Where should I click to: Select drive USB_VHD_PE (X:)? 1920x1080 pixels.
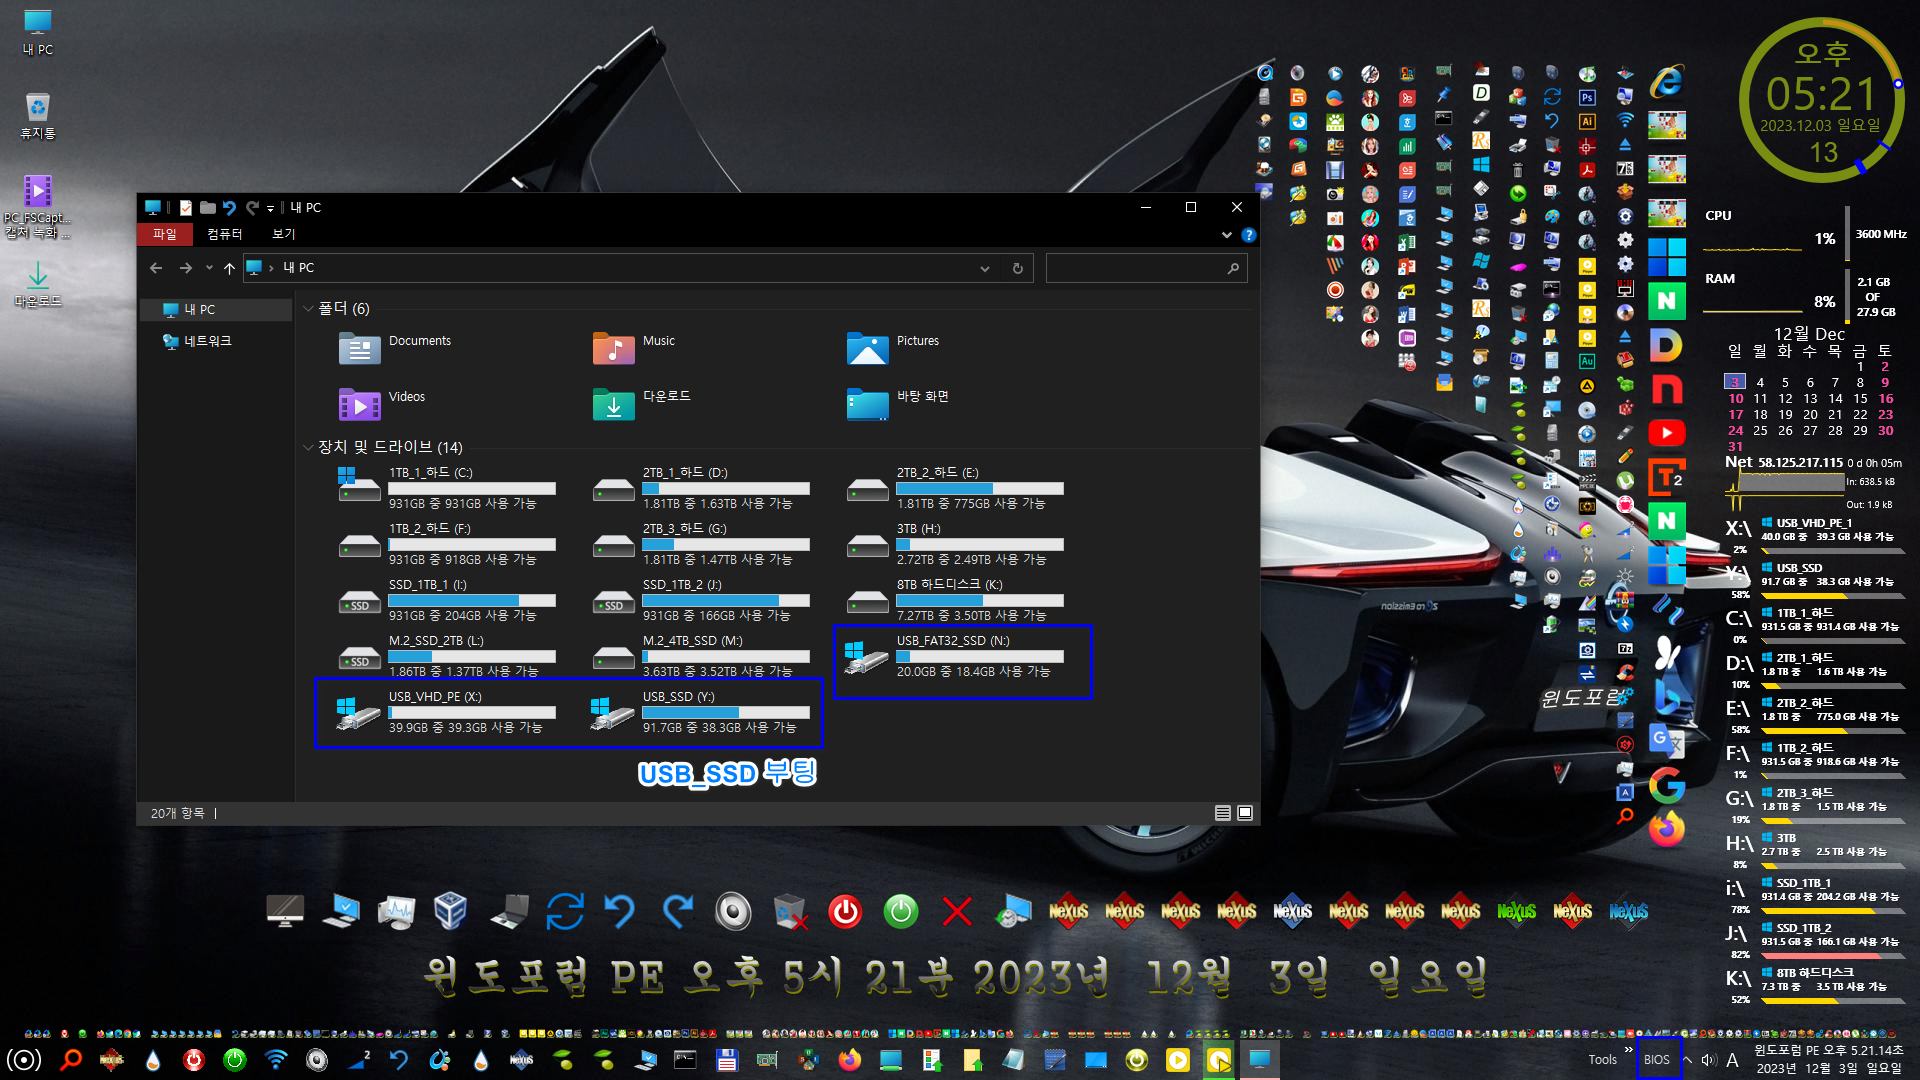click(446, 712)
